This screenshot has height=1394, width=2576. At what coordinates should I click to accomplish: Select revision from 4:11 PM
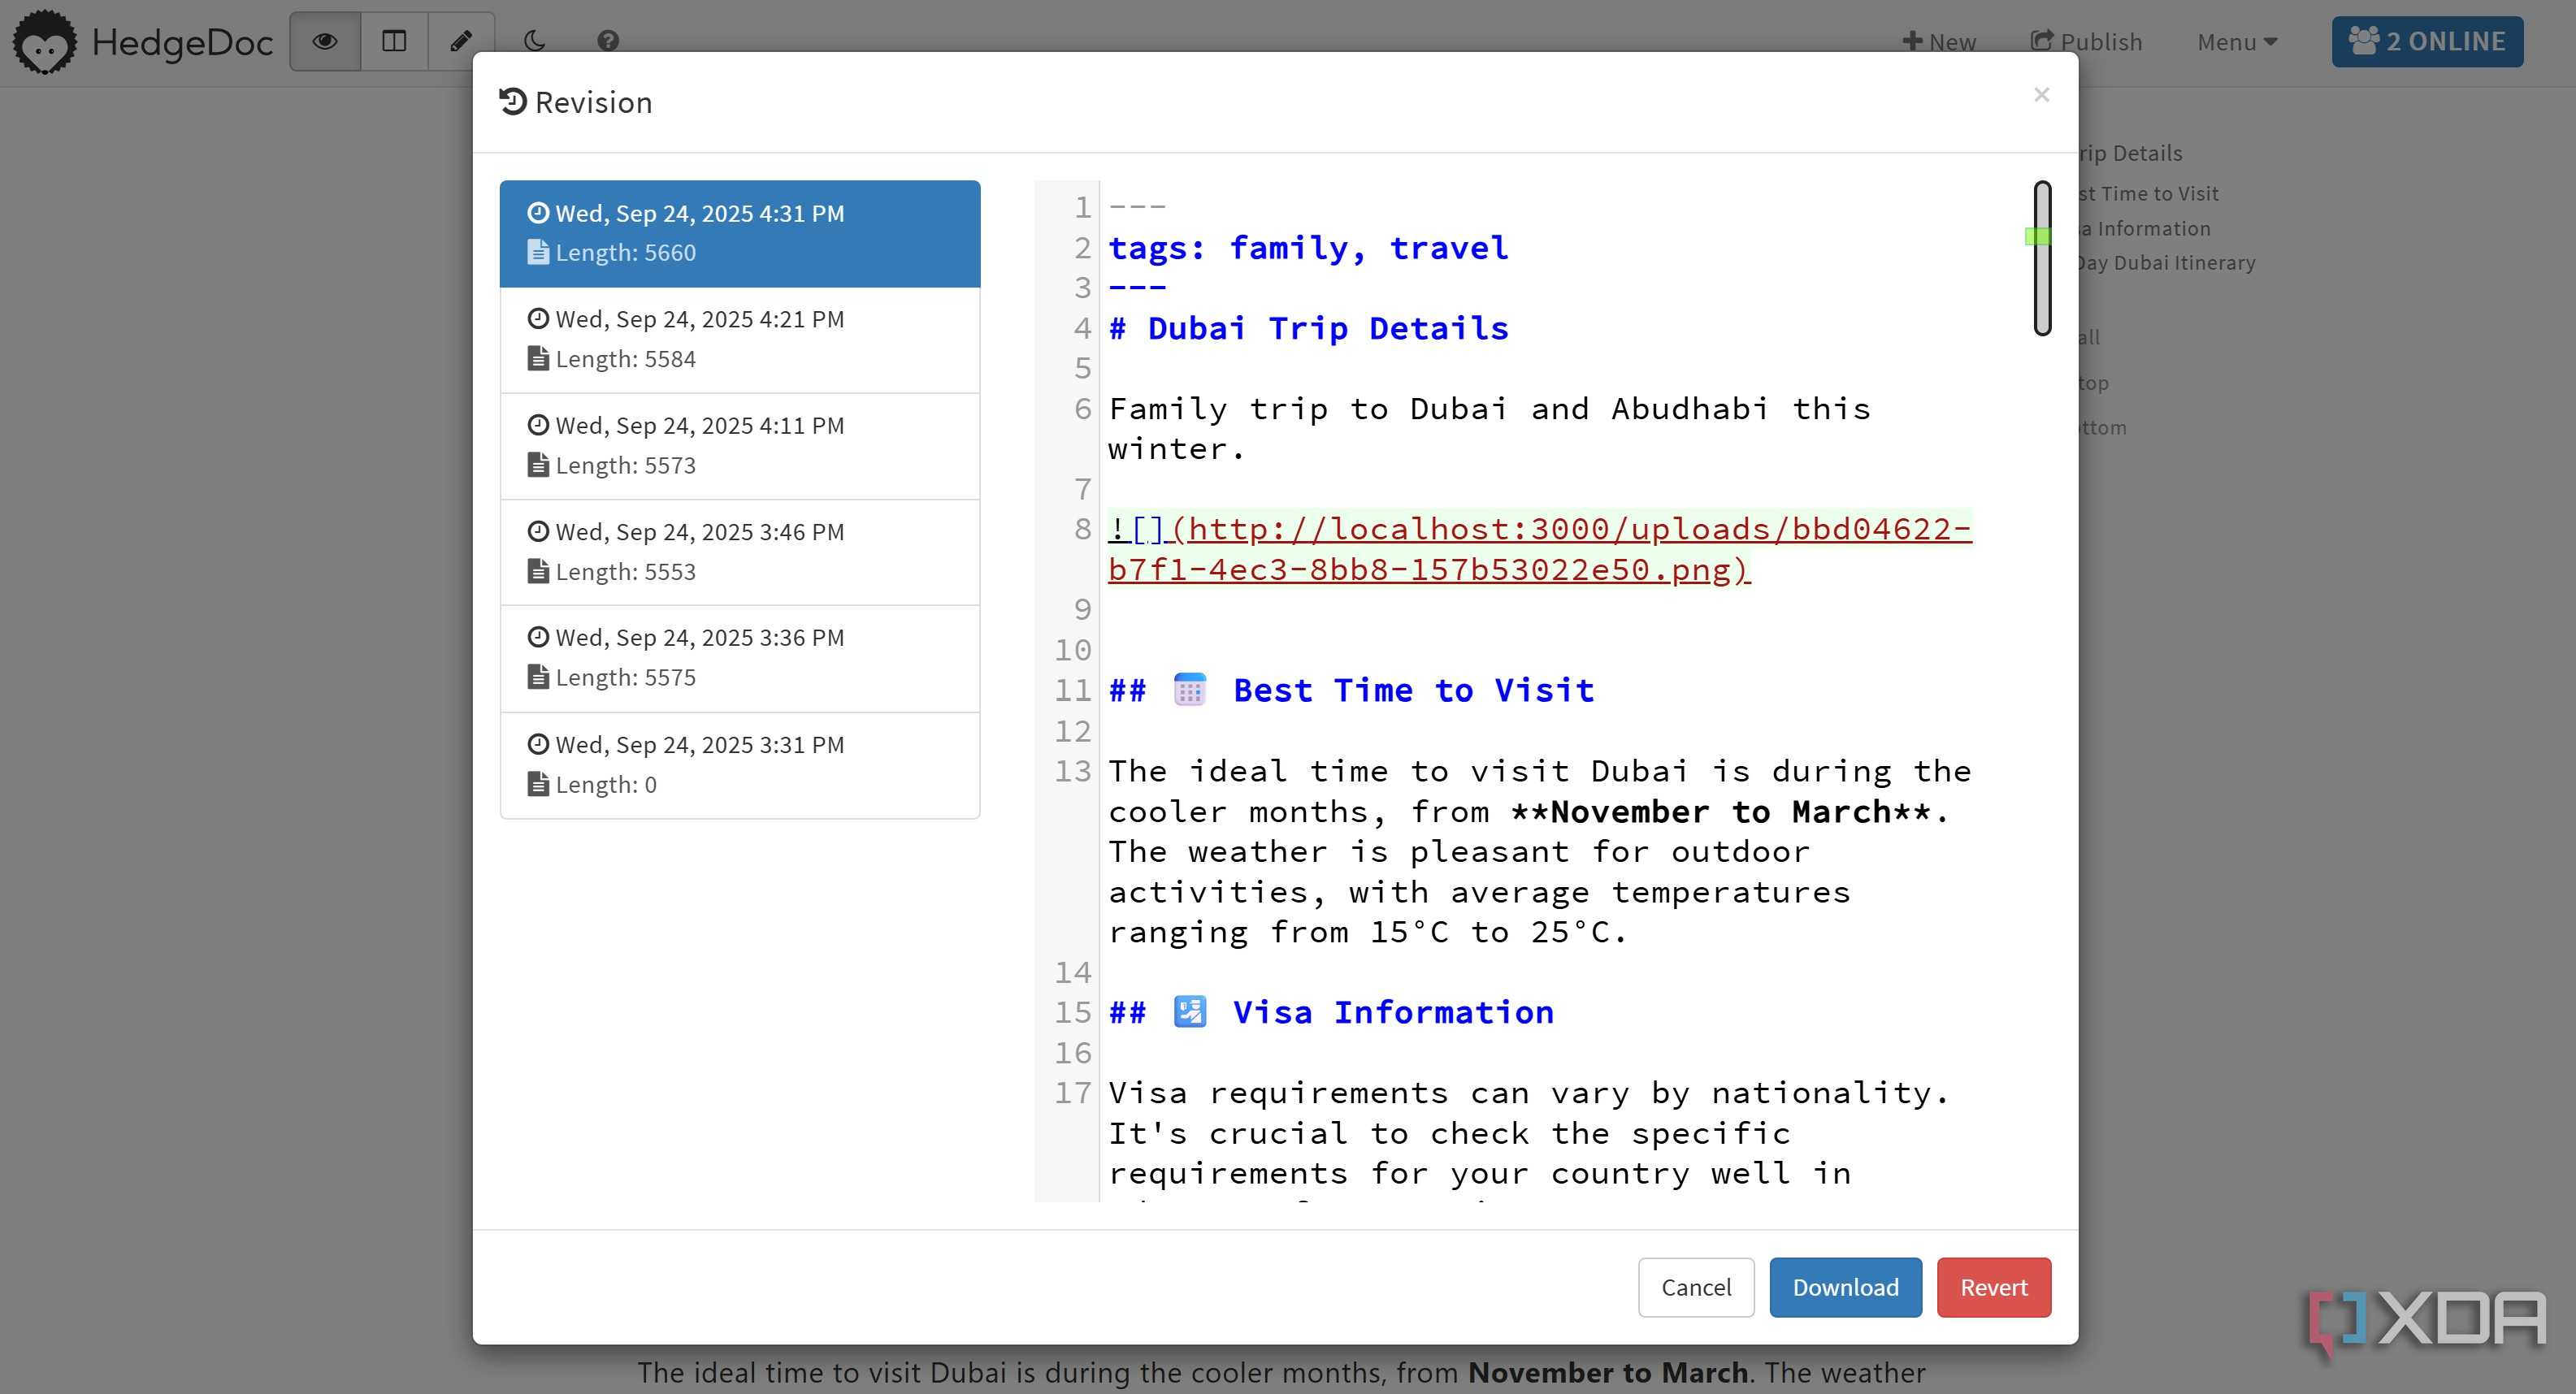click(740, 446)
